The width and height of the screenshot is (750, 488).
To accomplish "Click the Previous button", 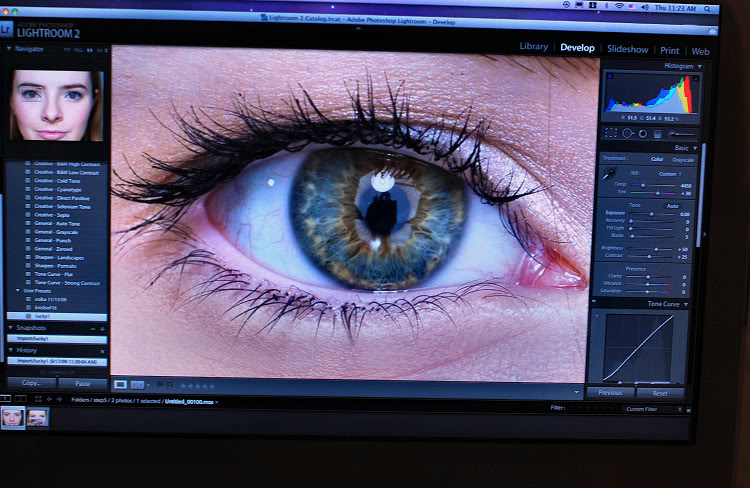I will click(x=610, y=393).
